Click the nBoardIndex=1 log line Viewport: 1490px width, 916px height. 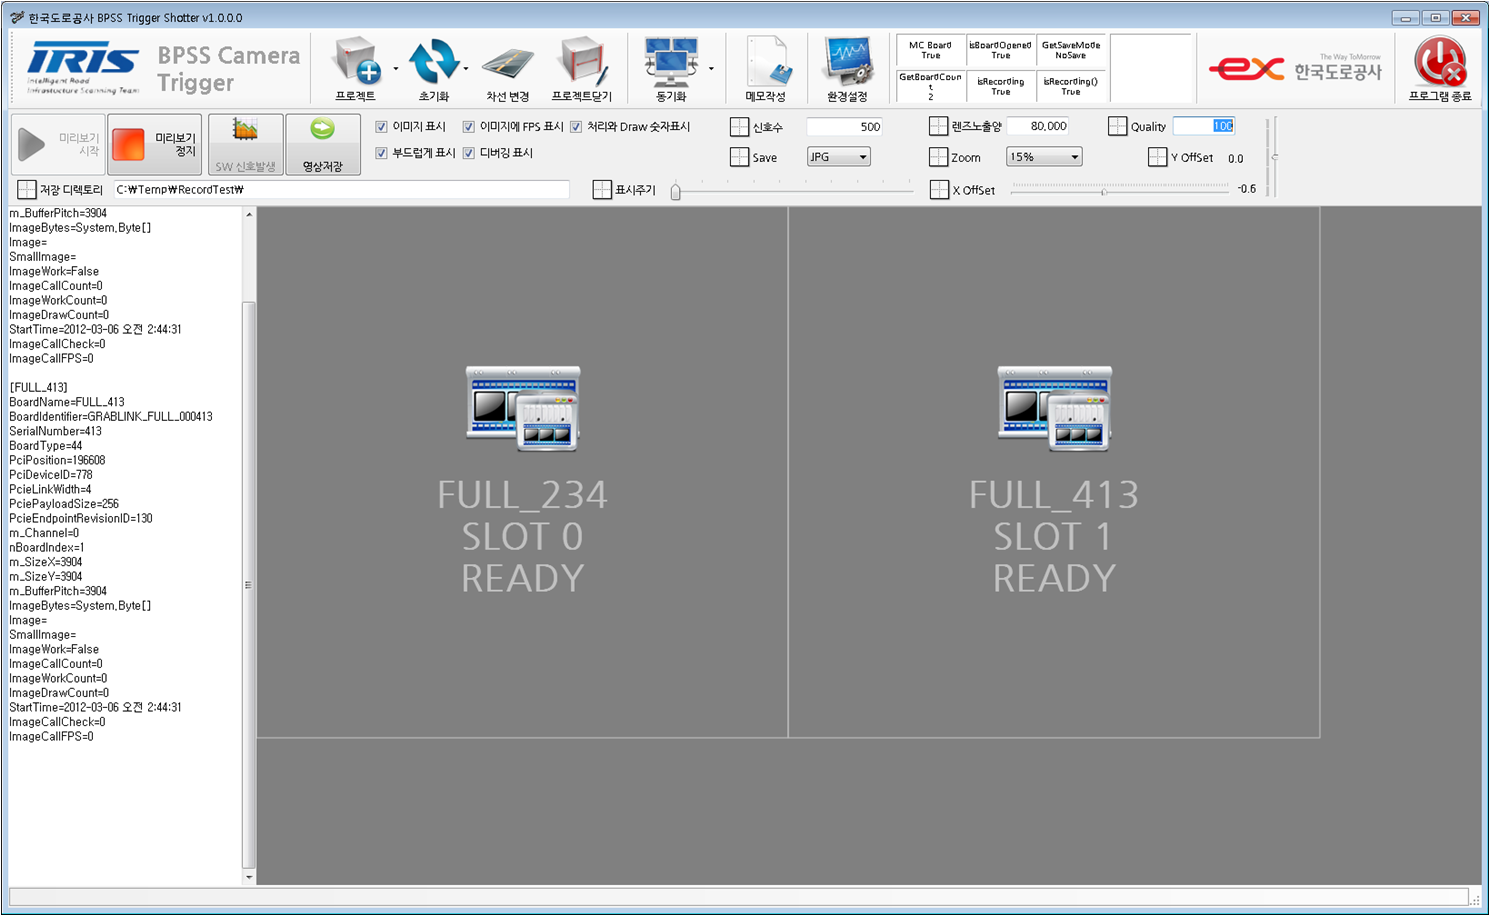click(46, 547)
